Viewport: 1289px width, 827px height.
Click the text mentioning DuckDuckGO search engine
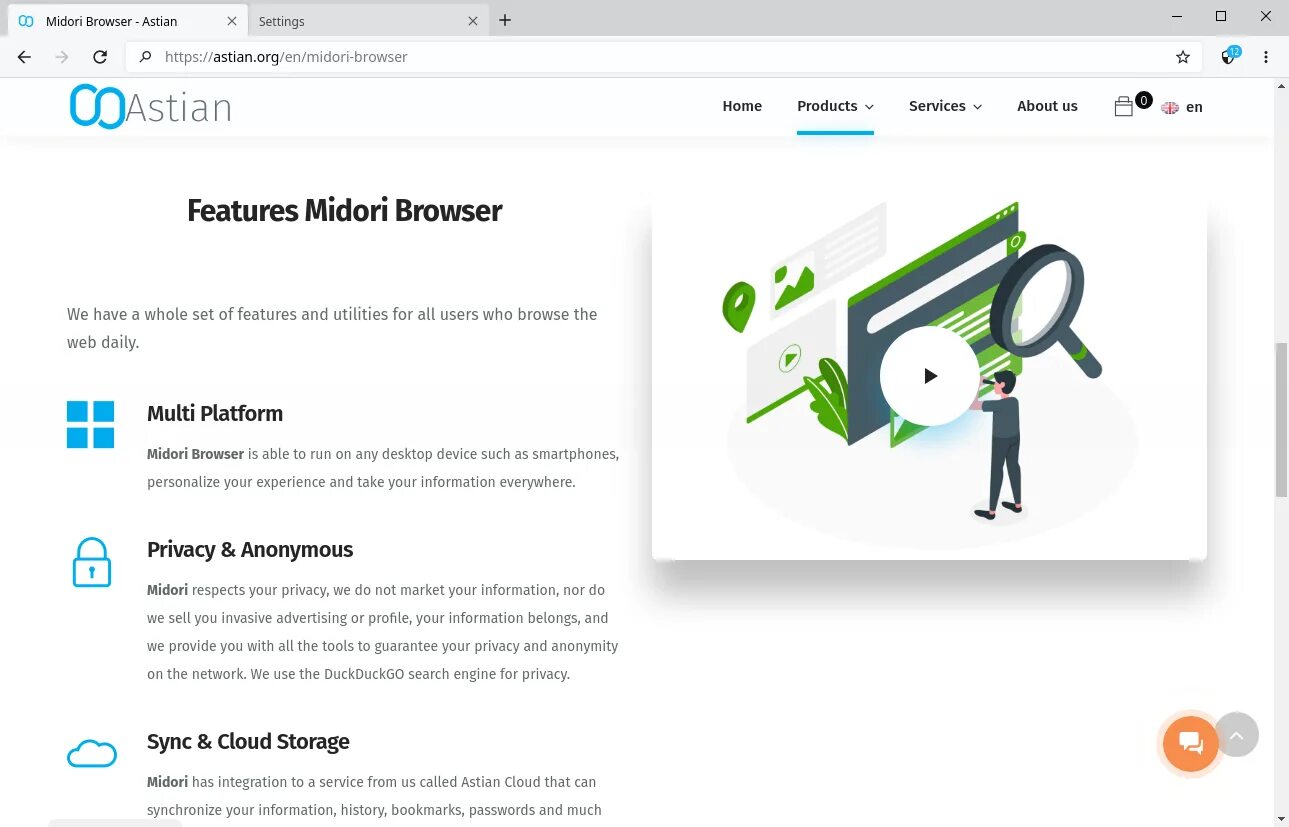410,674
